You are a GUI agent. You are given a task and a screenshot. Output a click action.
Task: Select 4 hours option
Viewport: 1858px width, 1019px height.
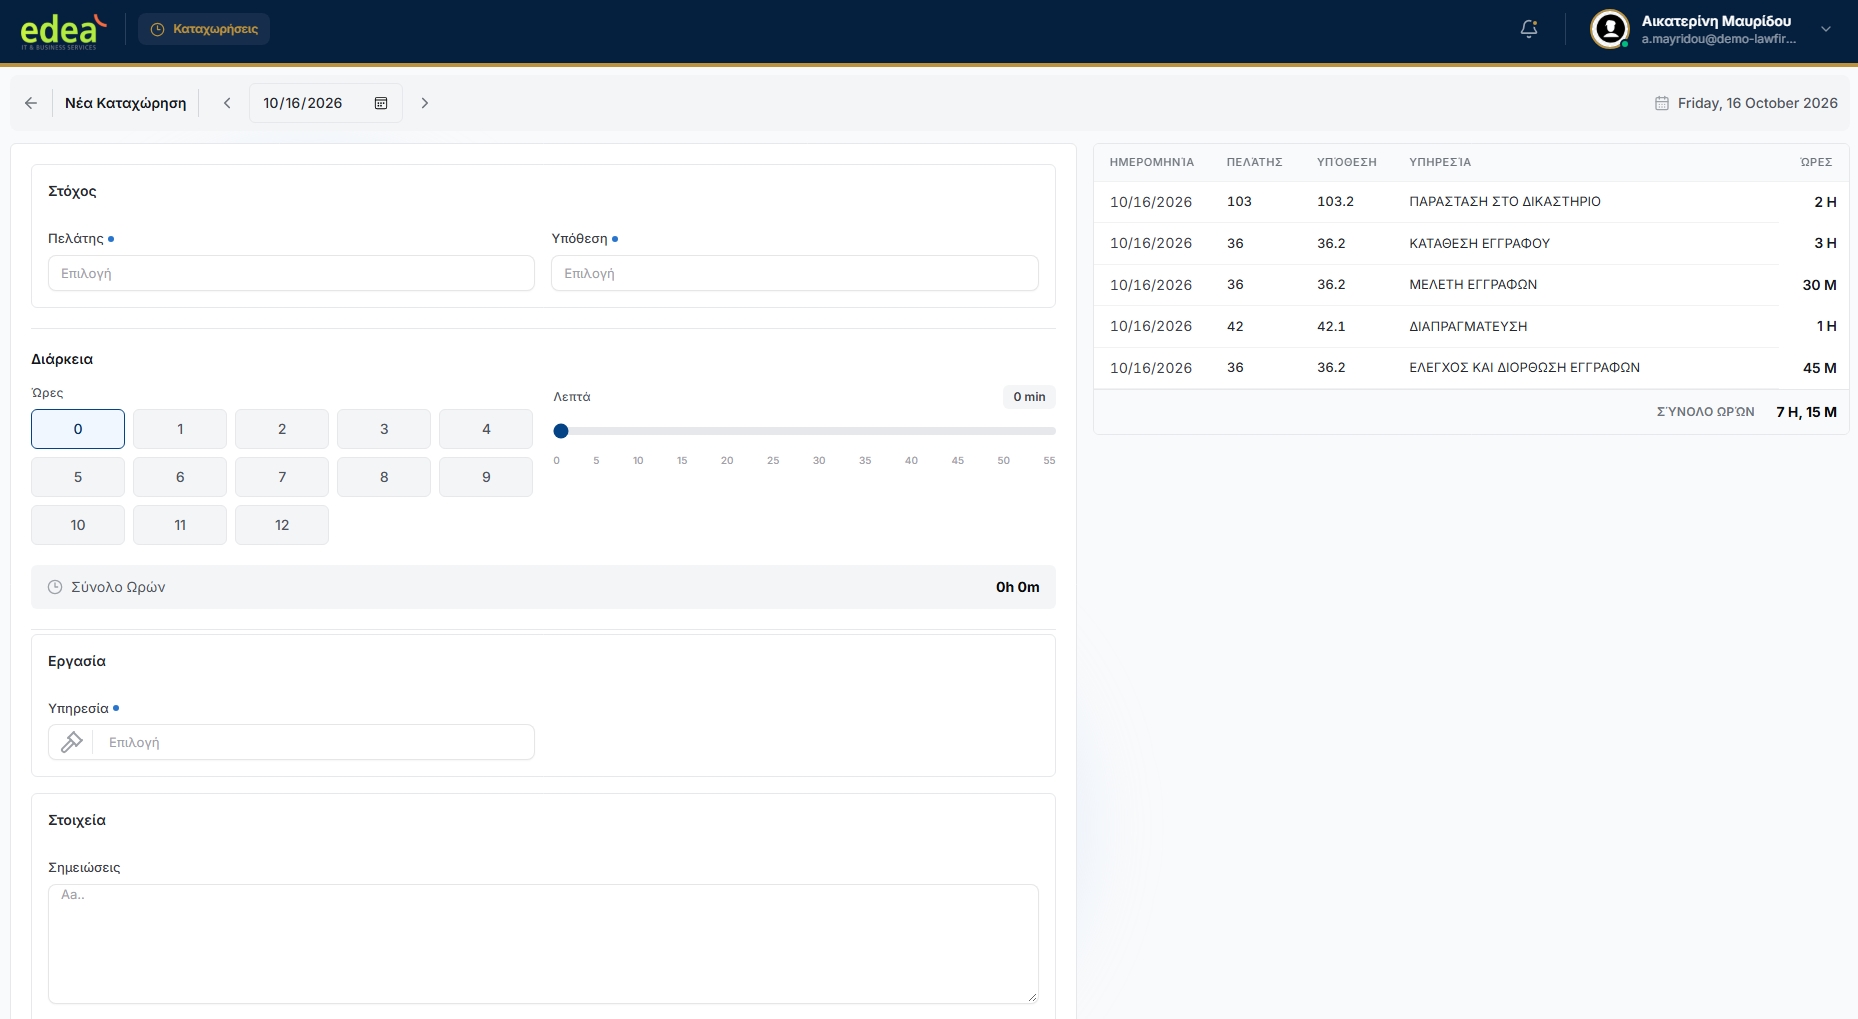click(486, 429)
